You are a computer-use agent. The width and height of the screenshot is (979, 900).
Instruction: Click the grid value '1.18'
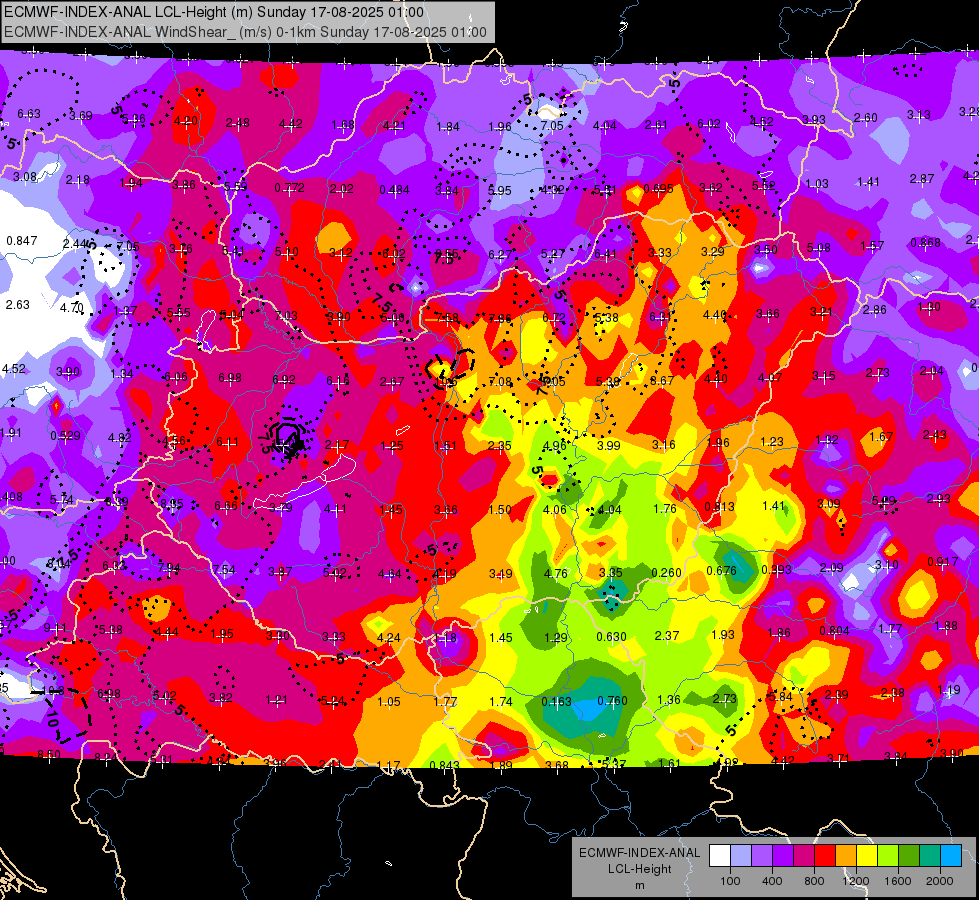pos(445,638)
